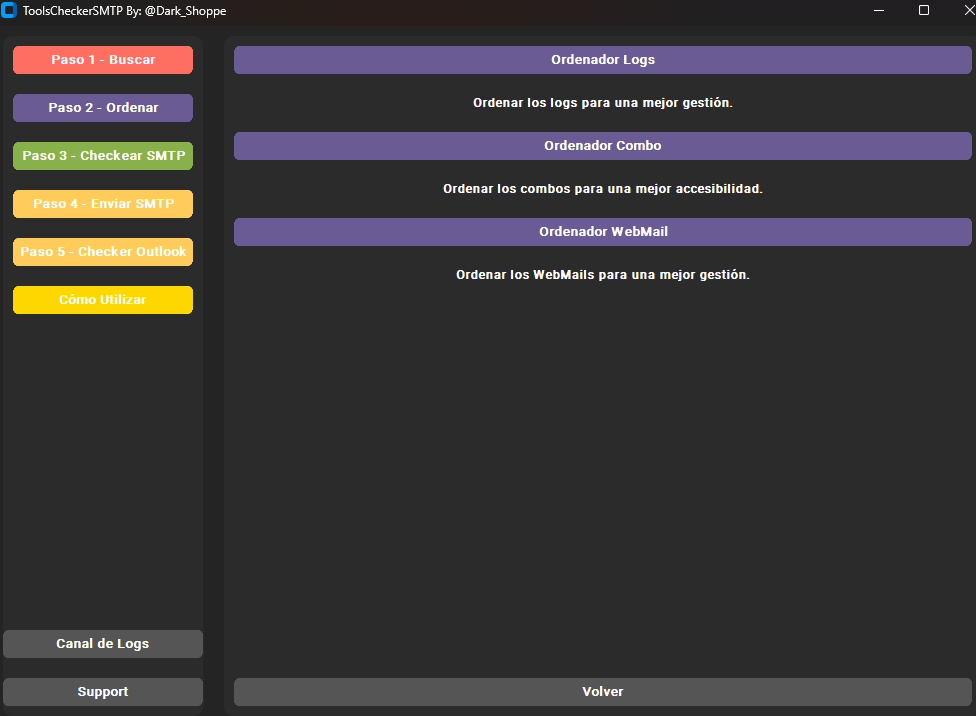Open the Cómo Utilizar guide
The height and width of the screenshot is (716, 976).
[102, 299]
